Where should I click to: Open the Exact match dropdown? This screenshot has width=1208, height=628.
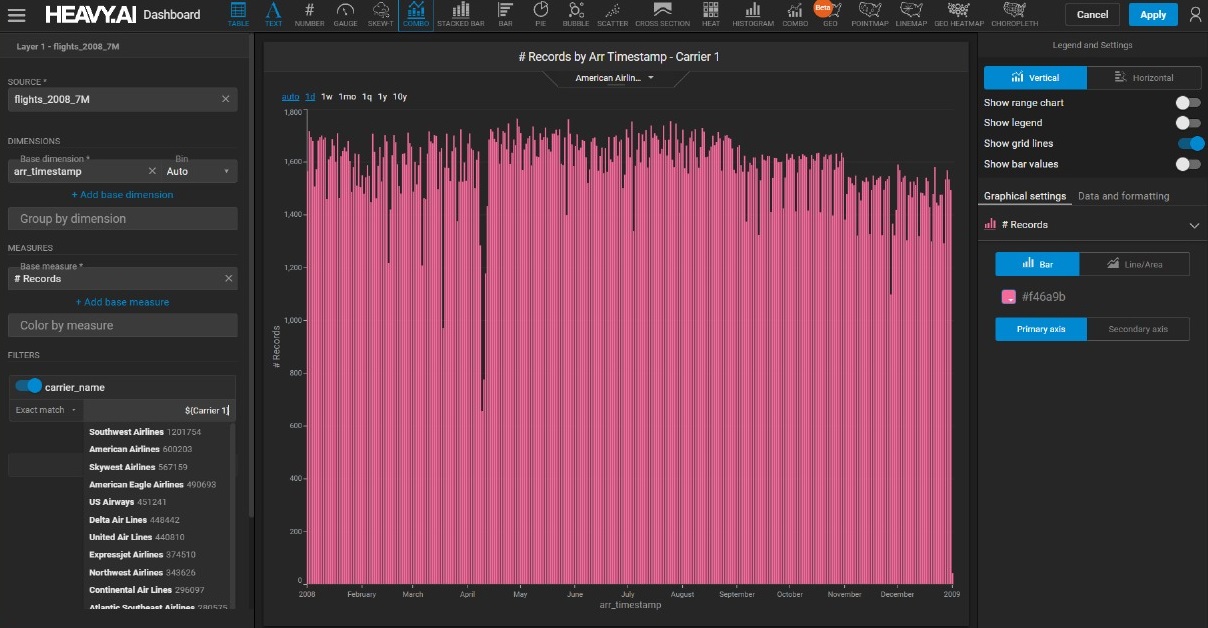point(45,410)
